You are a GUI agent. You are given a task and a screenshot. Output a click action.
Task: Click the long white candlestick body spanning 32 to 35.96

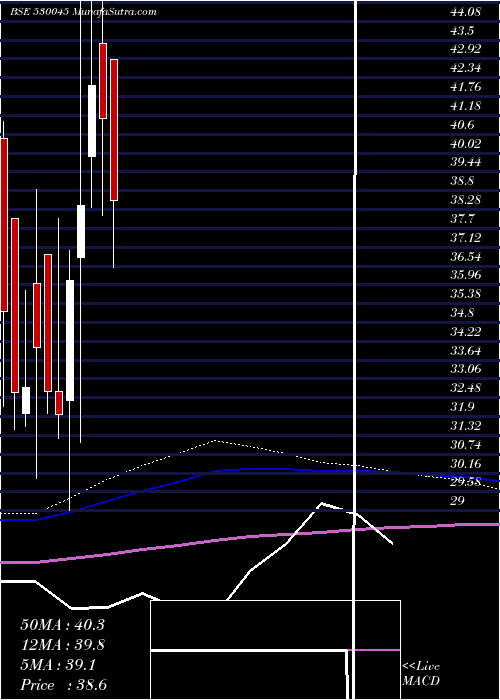(x=70, y=341)
